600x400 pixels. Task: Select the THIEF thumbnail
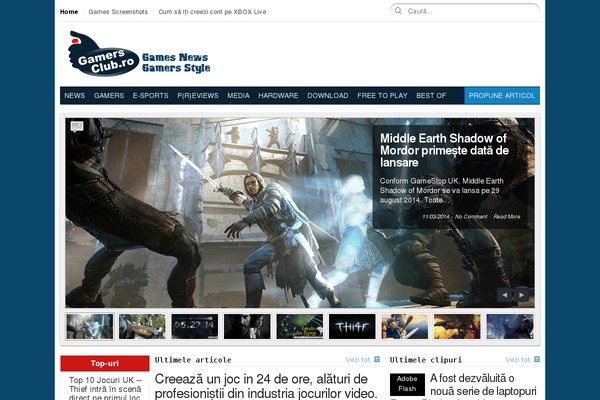(352, 327)
